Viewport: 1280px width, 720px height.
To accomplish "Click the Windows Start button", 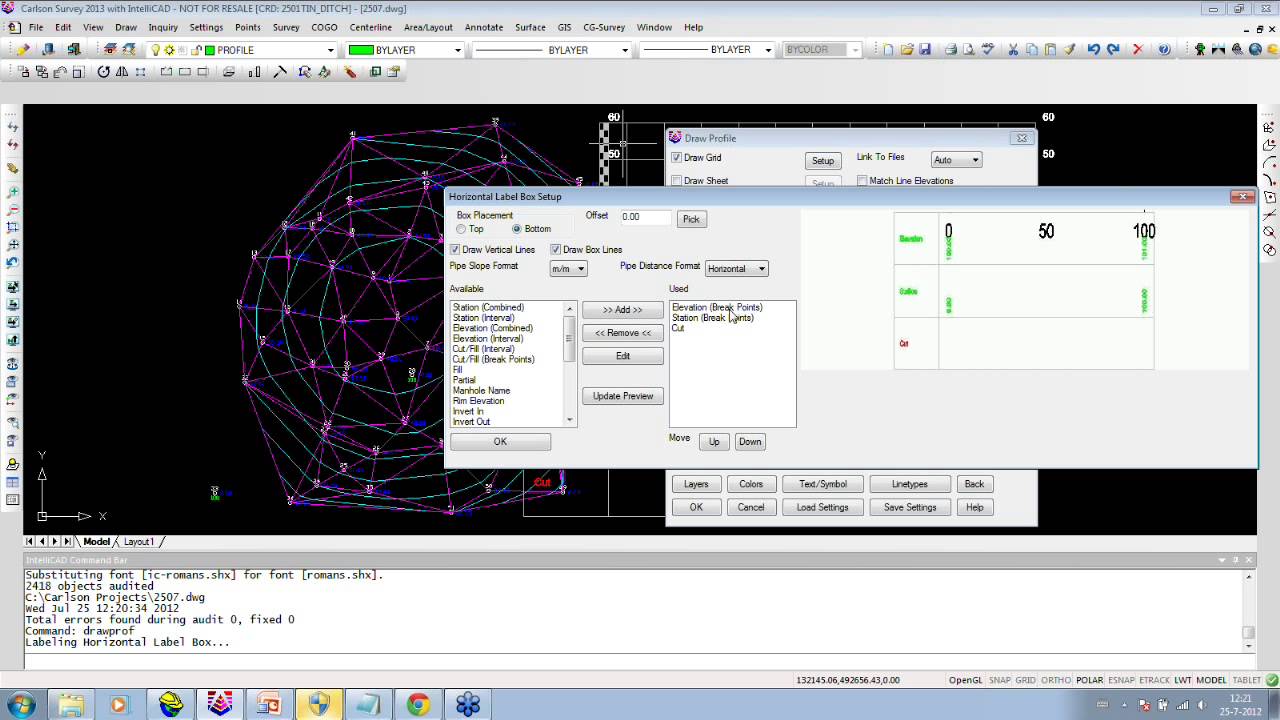I will (x=21, y=704).
